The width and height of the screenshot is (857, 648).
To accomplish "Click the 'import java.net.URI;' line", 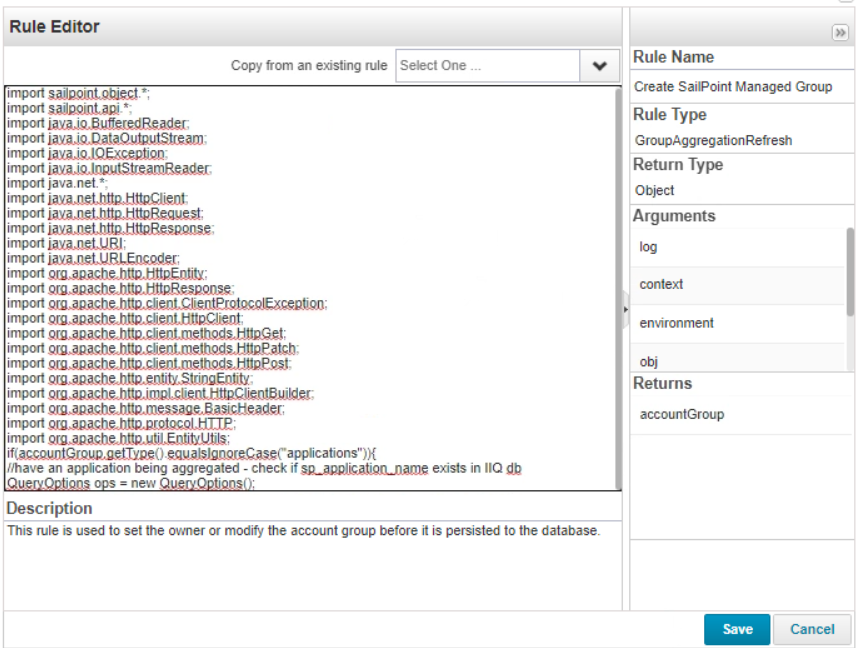I will tap(66, 244).
